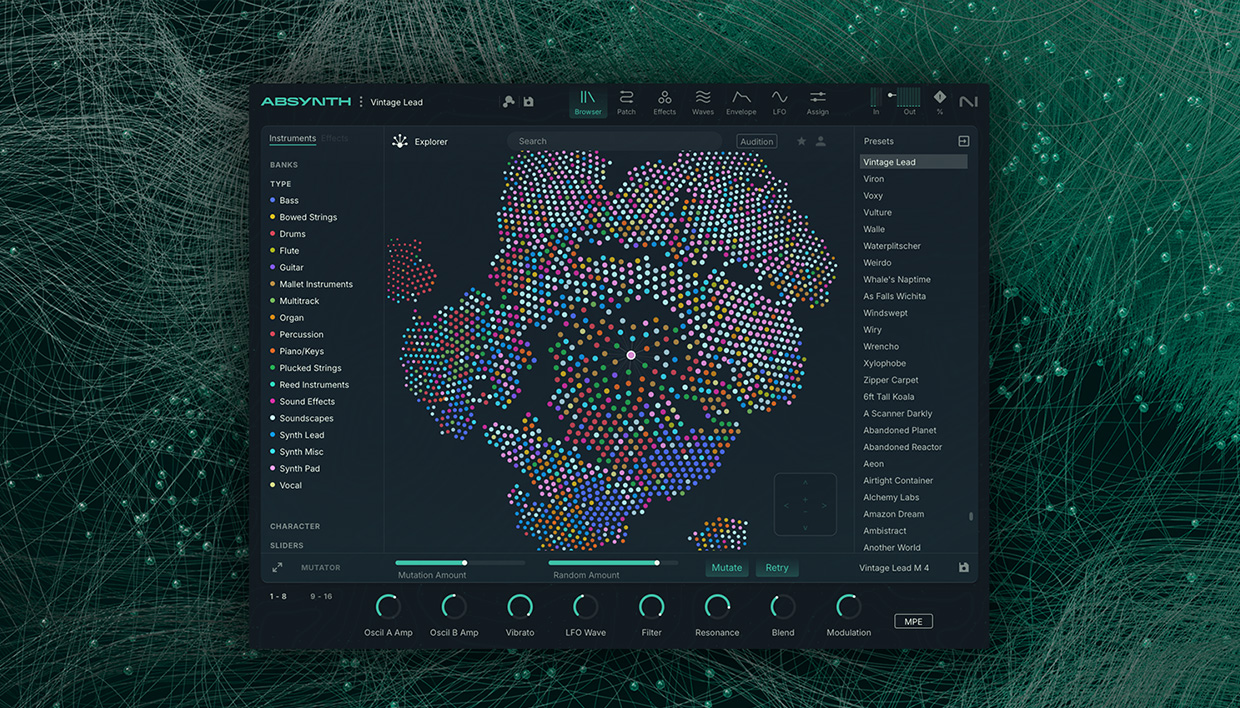Click the save preset icon beside Vintage Lead
The height and width of the screenshot is (708, 1240).
(528, 102)
